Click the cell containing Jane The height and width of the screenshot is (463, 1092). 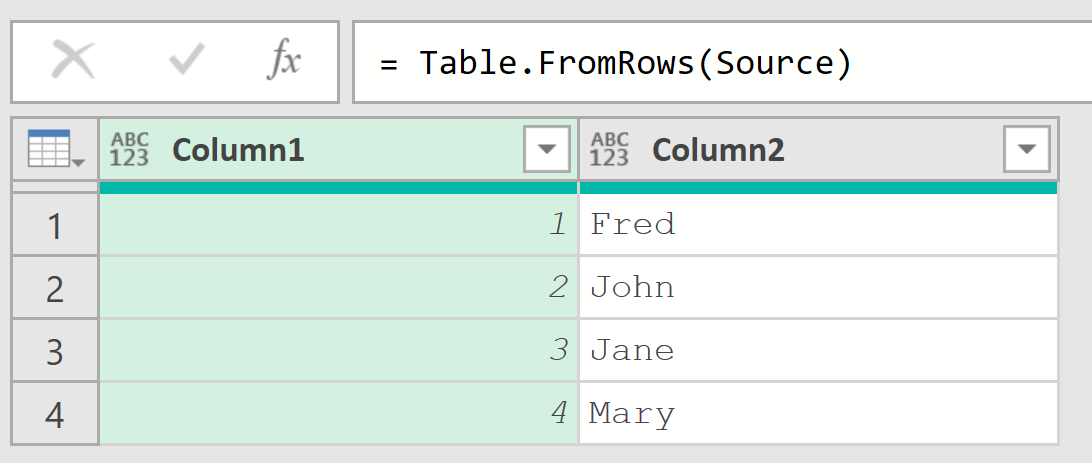[x=818, y=350]
